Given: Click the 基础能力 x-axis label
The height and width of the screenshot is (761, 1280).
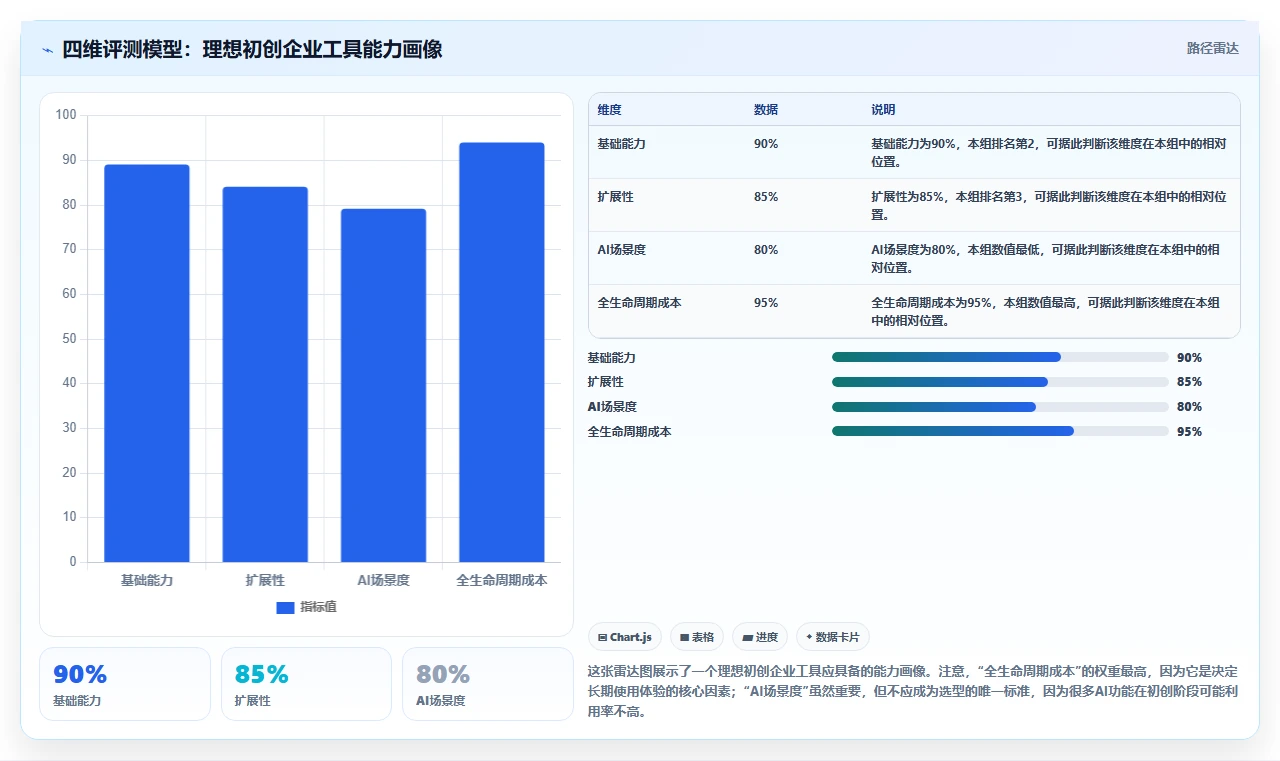Looking at the screenshot, I should pyautogui.click(x=147, y=580).
